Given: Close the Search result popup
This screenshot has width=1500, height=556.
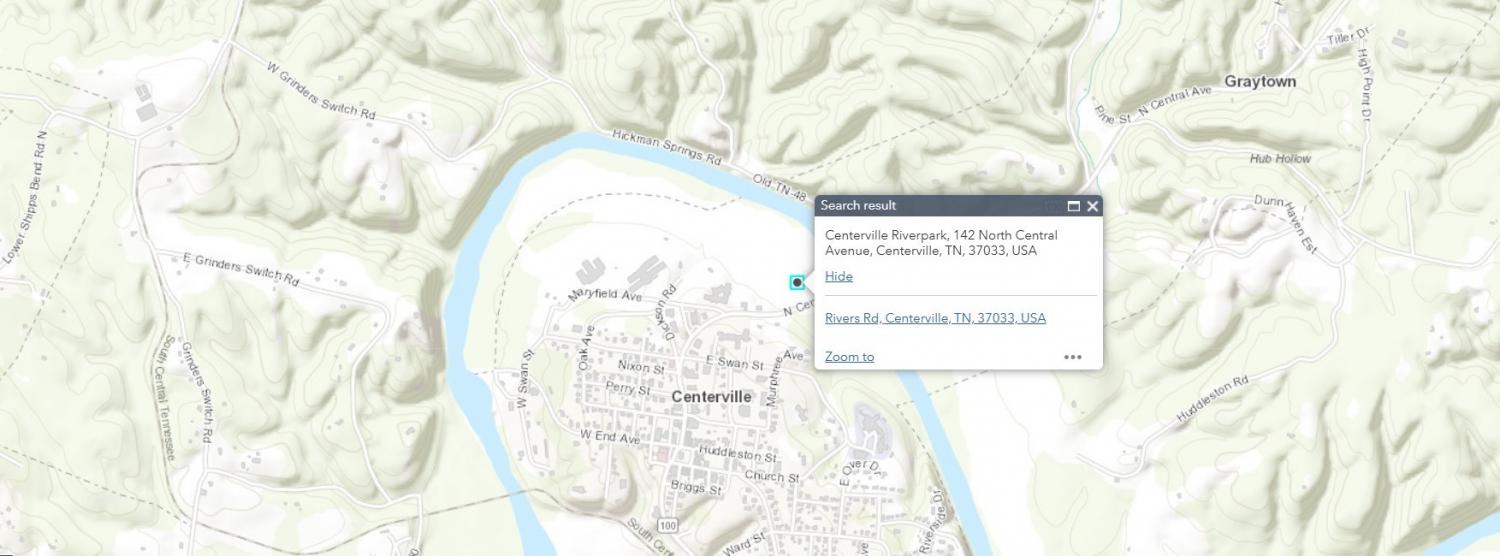Looking at the screenshot, I should point(1092,206).
